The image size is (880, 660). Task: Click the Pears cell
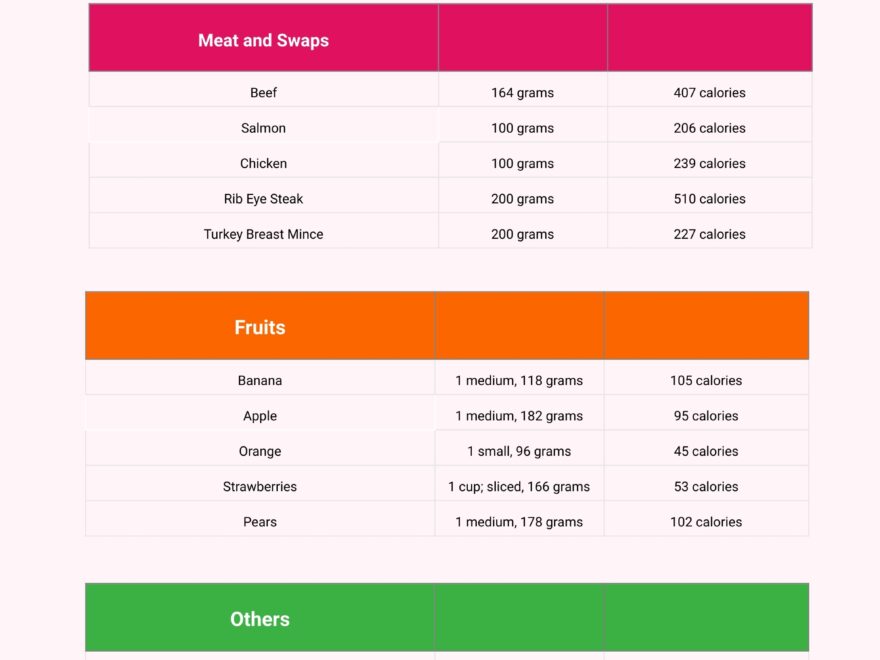[x=260, y=522]
